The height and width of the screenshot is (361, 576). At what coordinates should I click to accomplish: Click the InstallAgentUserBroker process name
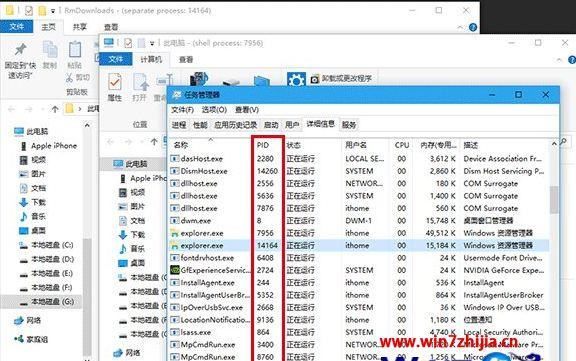point(215,295)
